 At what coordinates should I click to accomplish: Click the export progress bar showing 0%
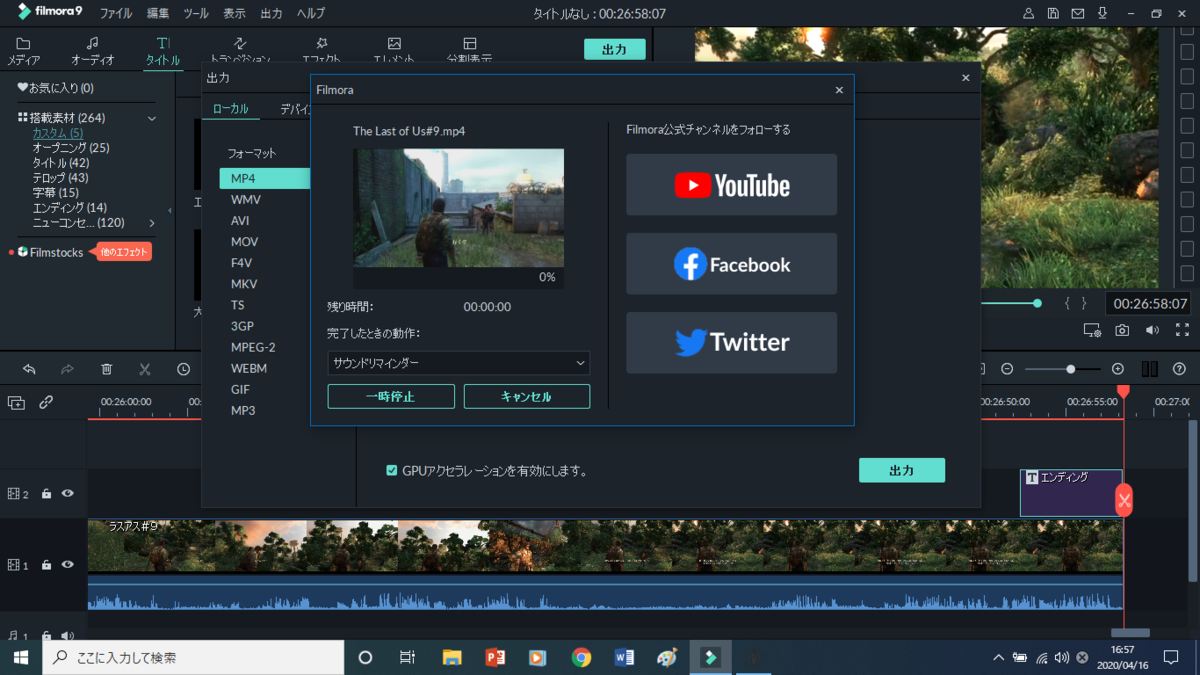[x=458, y=277]
